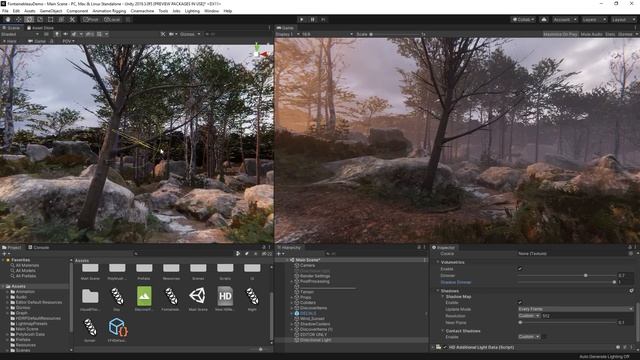Select the Night lighting preset asset
This screenshot has height=360, width=640.
[252, 298]
